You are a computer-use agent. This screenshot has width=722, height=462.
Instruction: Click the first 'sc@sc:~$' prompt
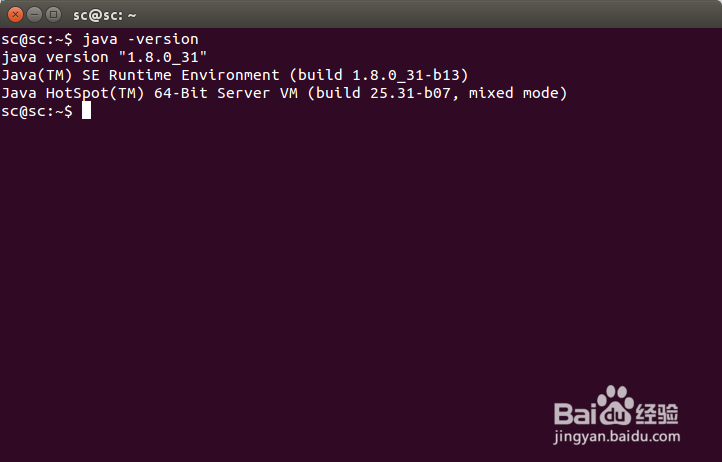point(37,39)
